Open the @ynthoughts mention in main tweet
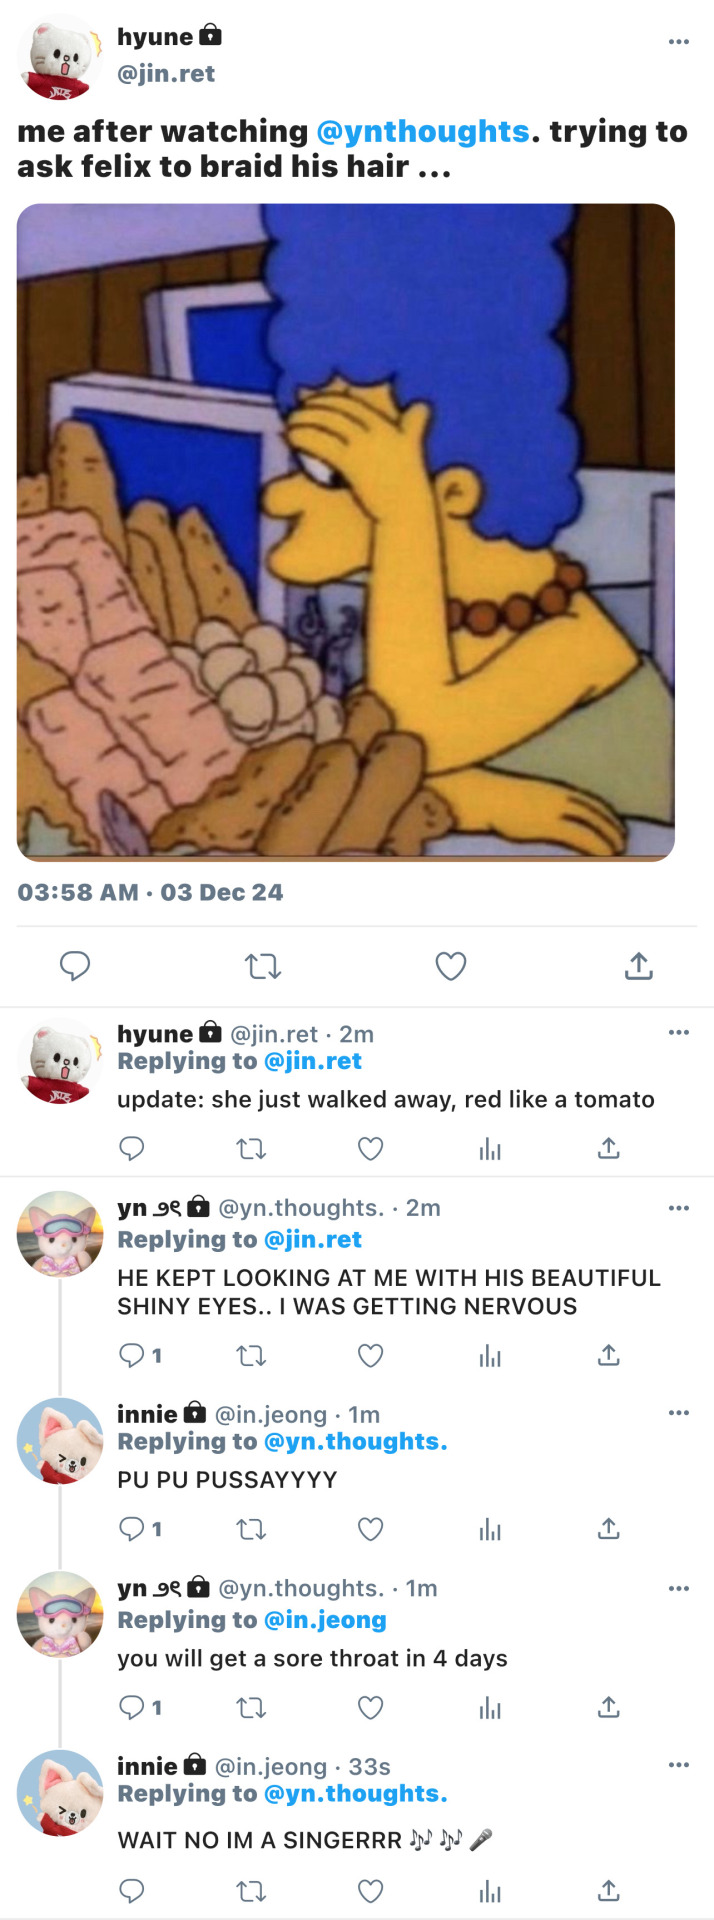The height and width of the screenshot is (1920, 714). [x=422, y=132]
